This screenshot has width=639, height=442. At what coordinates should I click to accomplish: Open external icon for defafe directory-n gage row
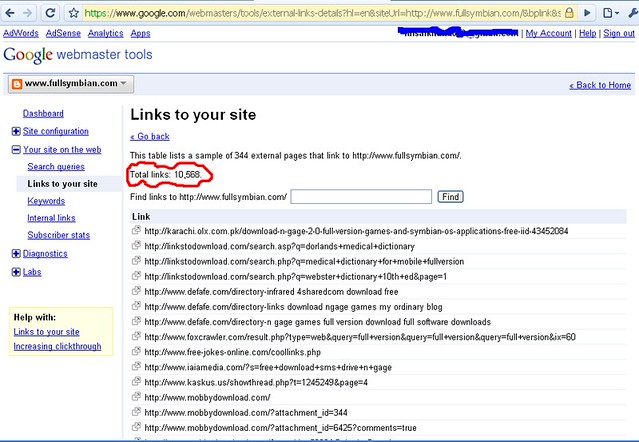136,321
